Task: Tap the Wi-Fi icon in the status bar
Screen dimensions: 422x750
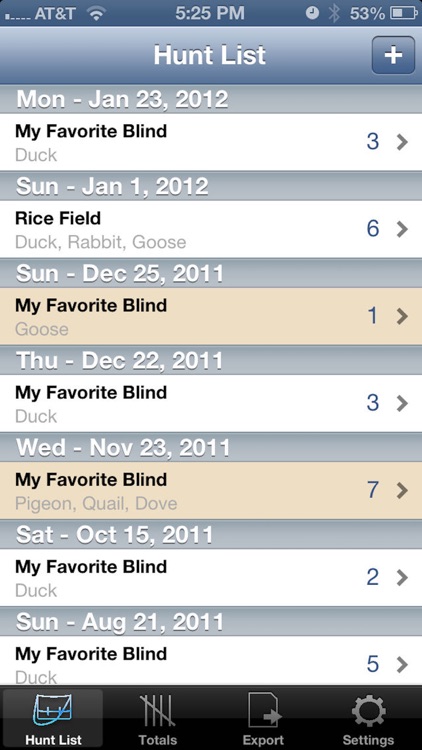Action: 96,14
